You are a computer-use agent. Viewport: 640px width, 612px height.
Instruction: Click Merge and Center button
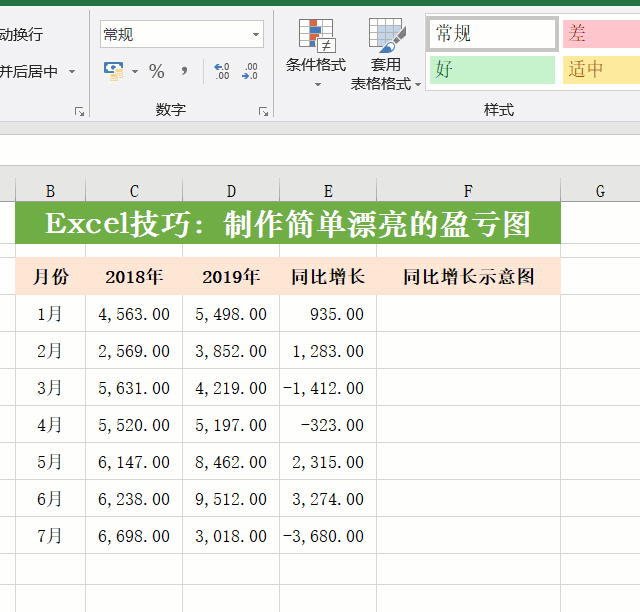coord(29,71)
